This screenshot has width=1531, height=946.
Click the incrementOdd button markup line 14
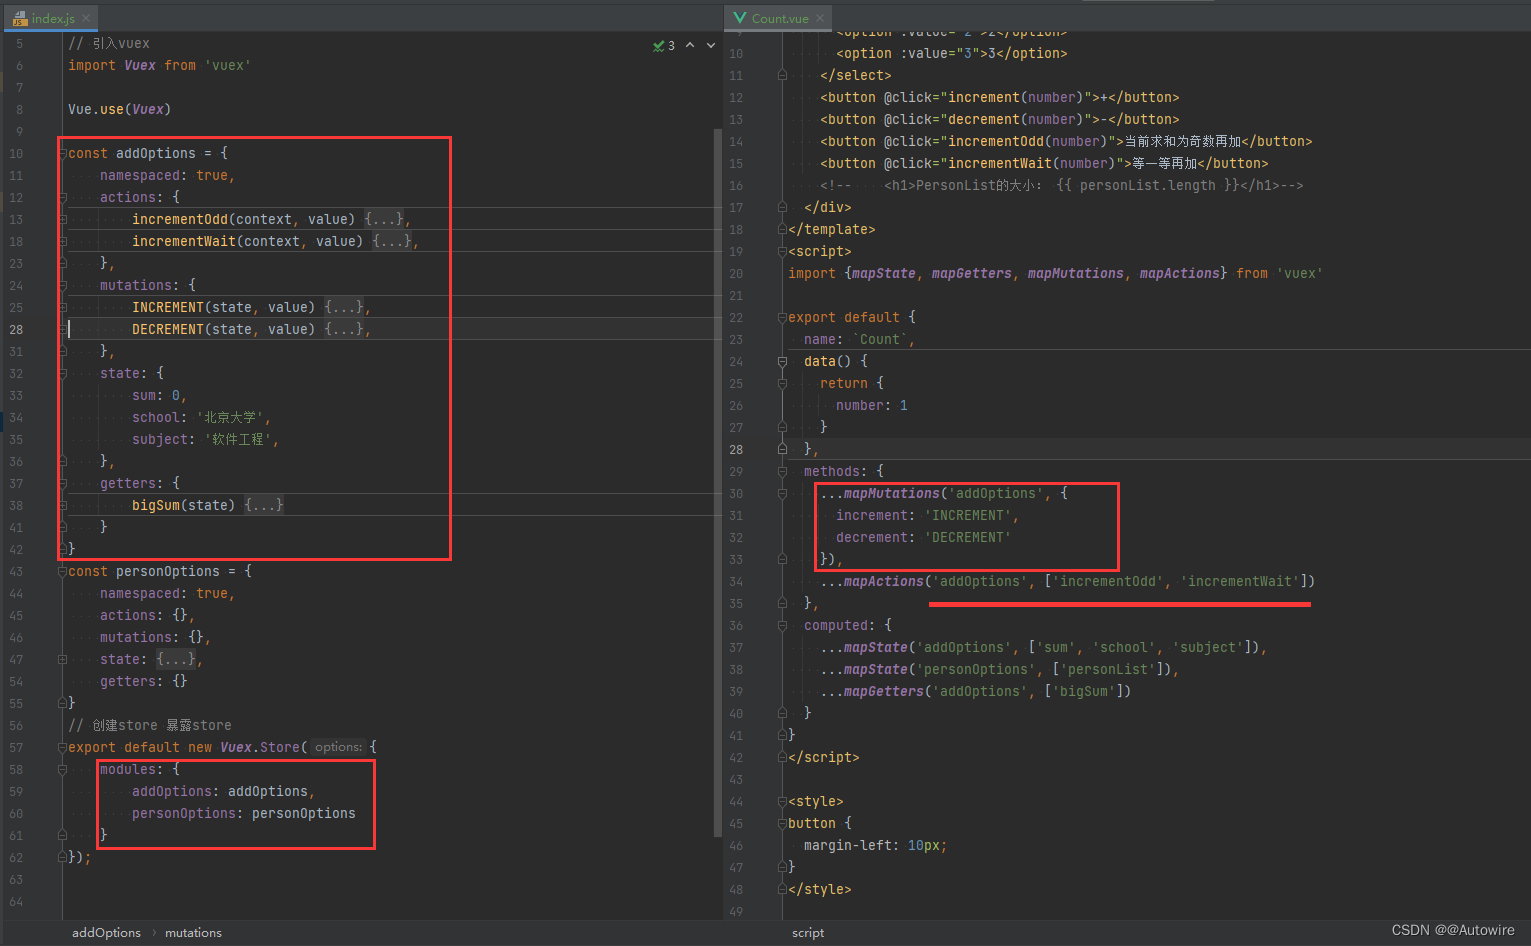tap(1066, 141)
